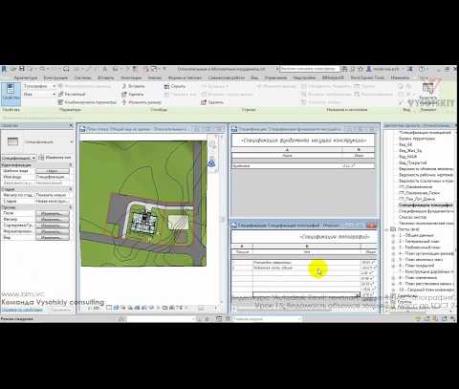
Task: Click the Save icon in quick access toolbar
Action: click(x=22, y=69)
